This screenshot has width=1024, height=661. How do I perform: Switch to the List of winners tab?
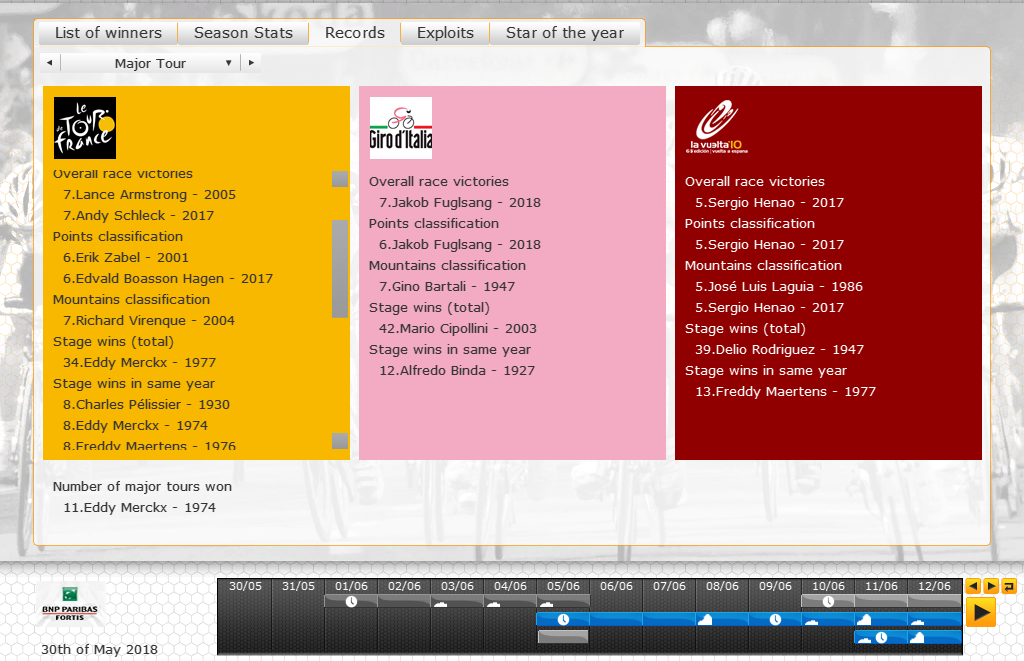(x=108, y=33)
